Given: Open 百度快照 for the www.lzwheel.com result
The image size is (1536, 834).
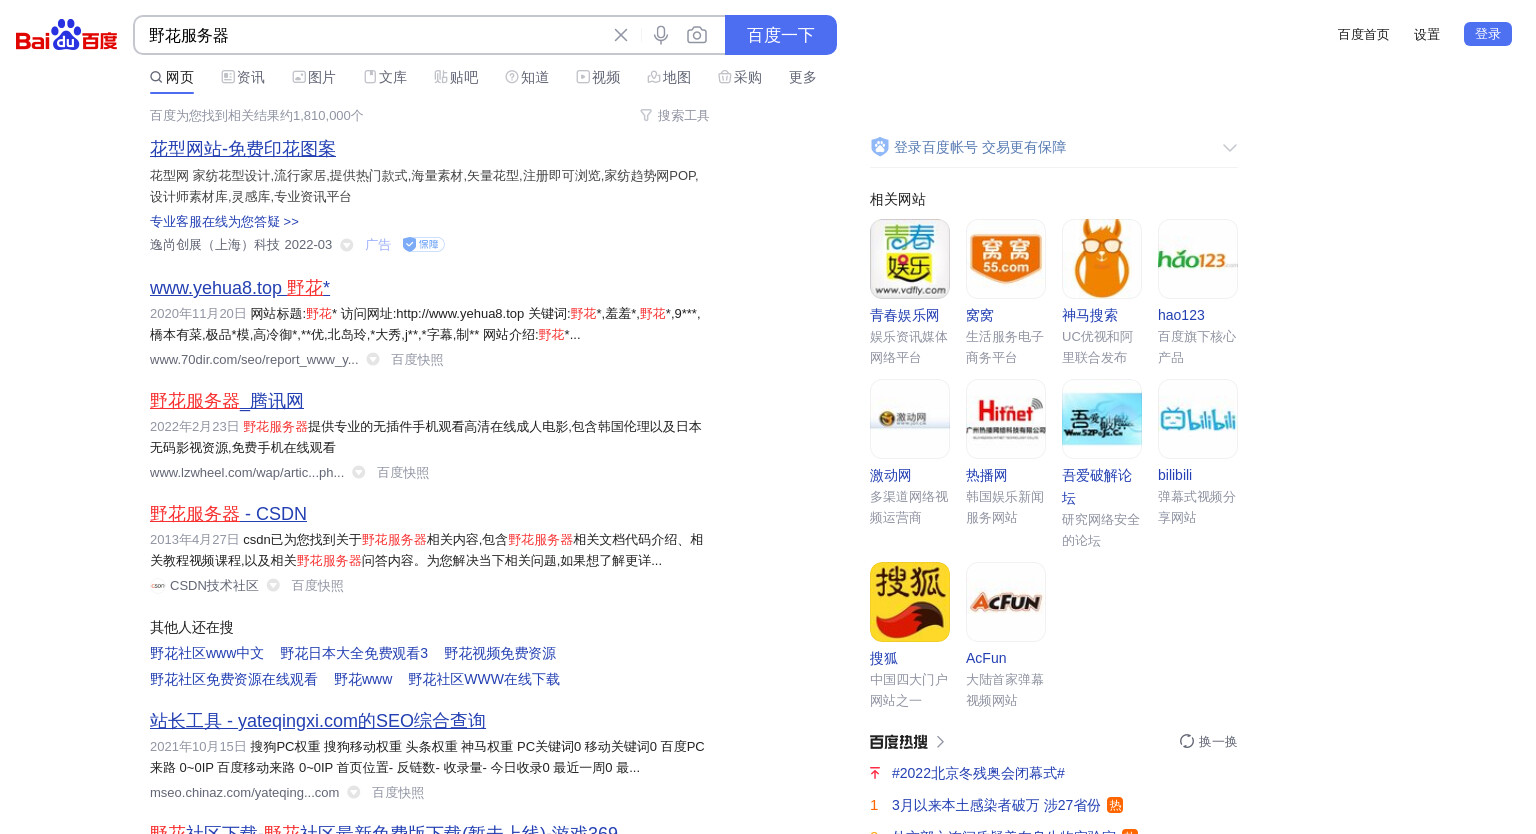Looking at the screenshot, I should [403, 472].
